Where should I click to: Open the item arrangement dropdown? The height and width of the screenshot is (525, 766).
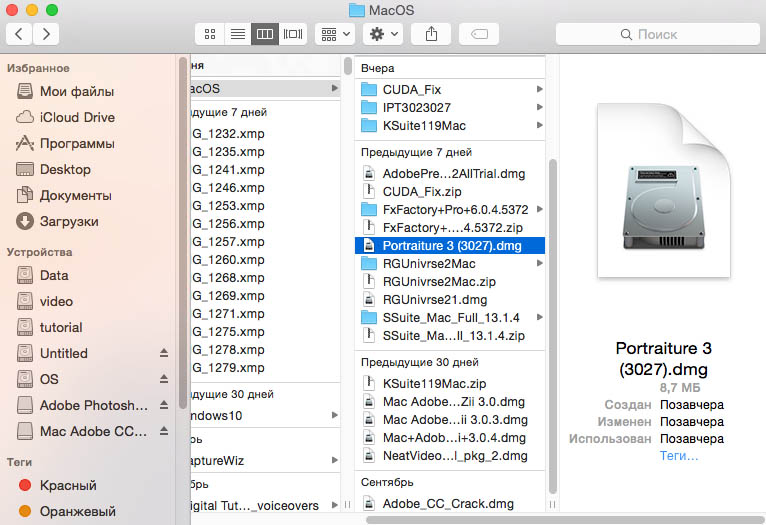click(x=335, y=34)
